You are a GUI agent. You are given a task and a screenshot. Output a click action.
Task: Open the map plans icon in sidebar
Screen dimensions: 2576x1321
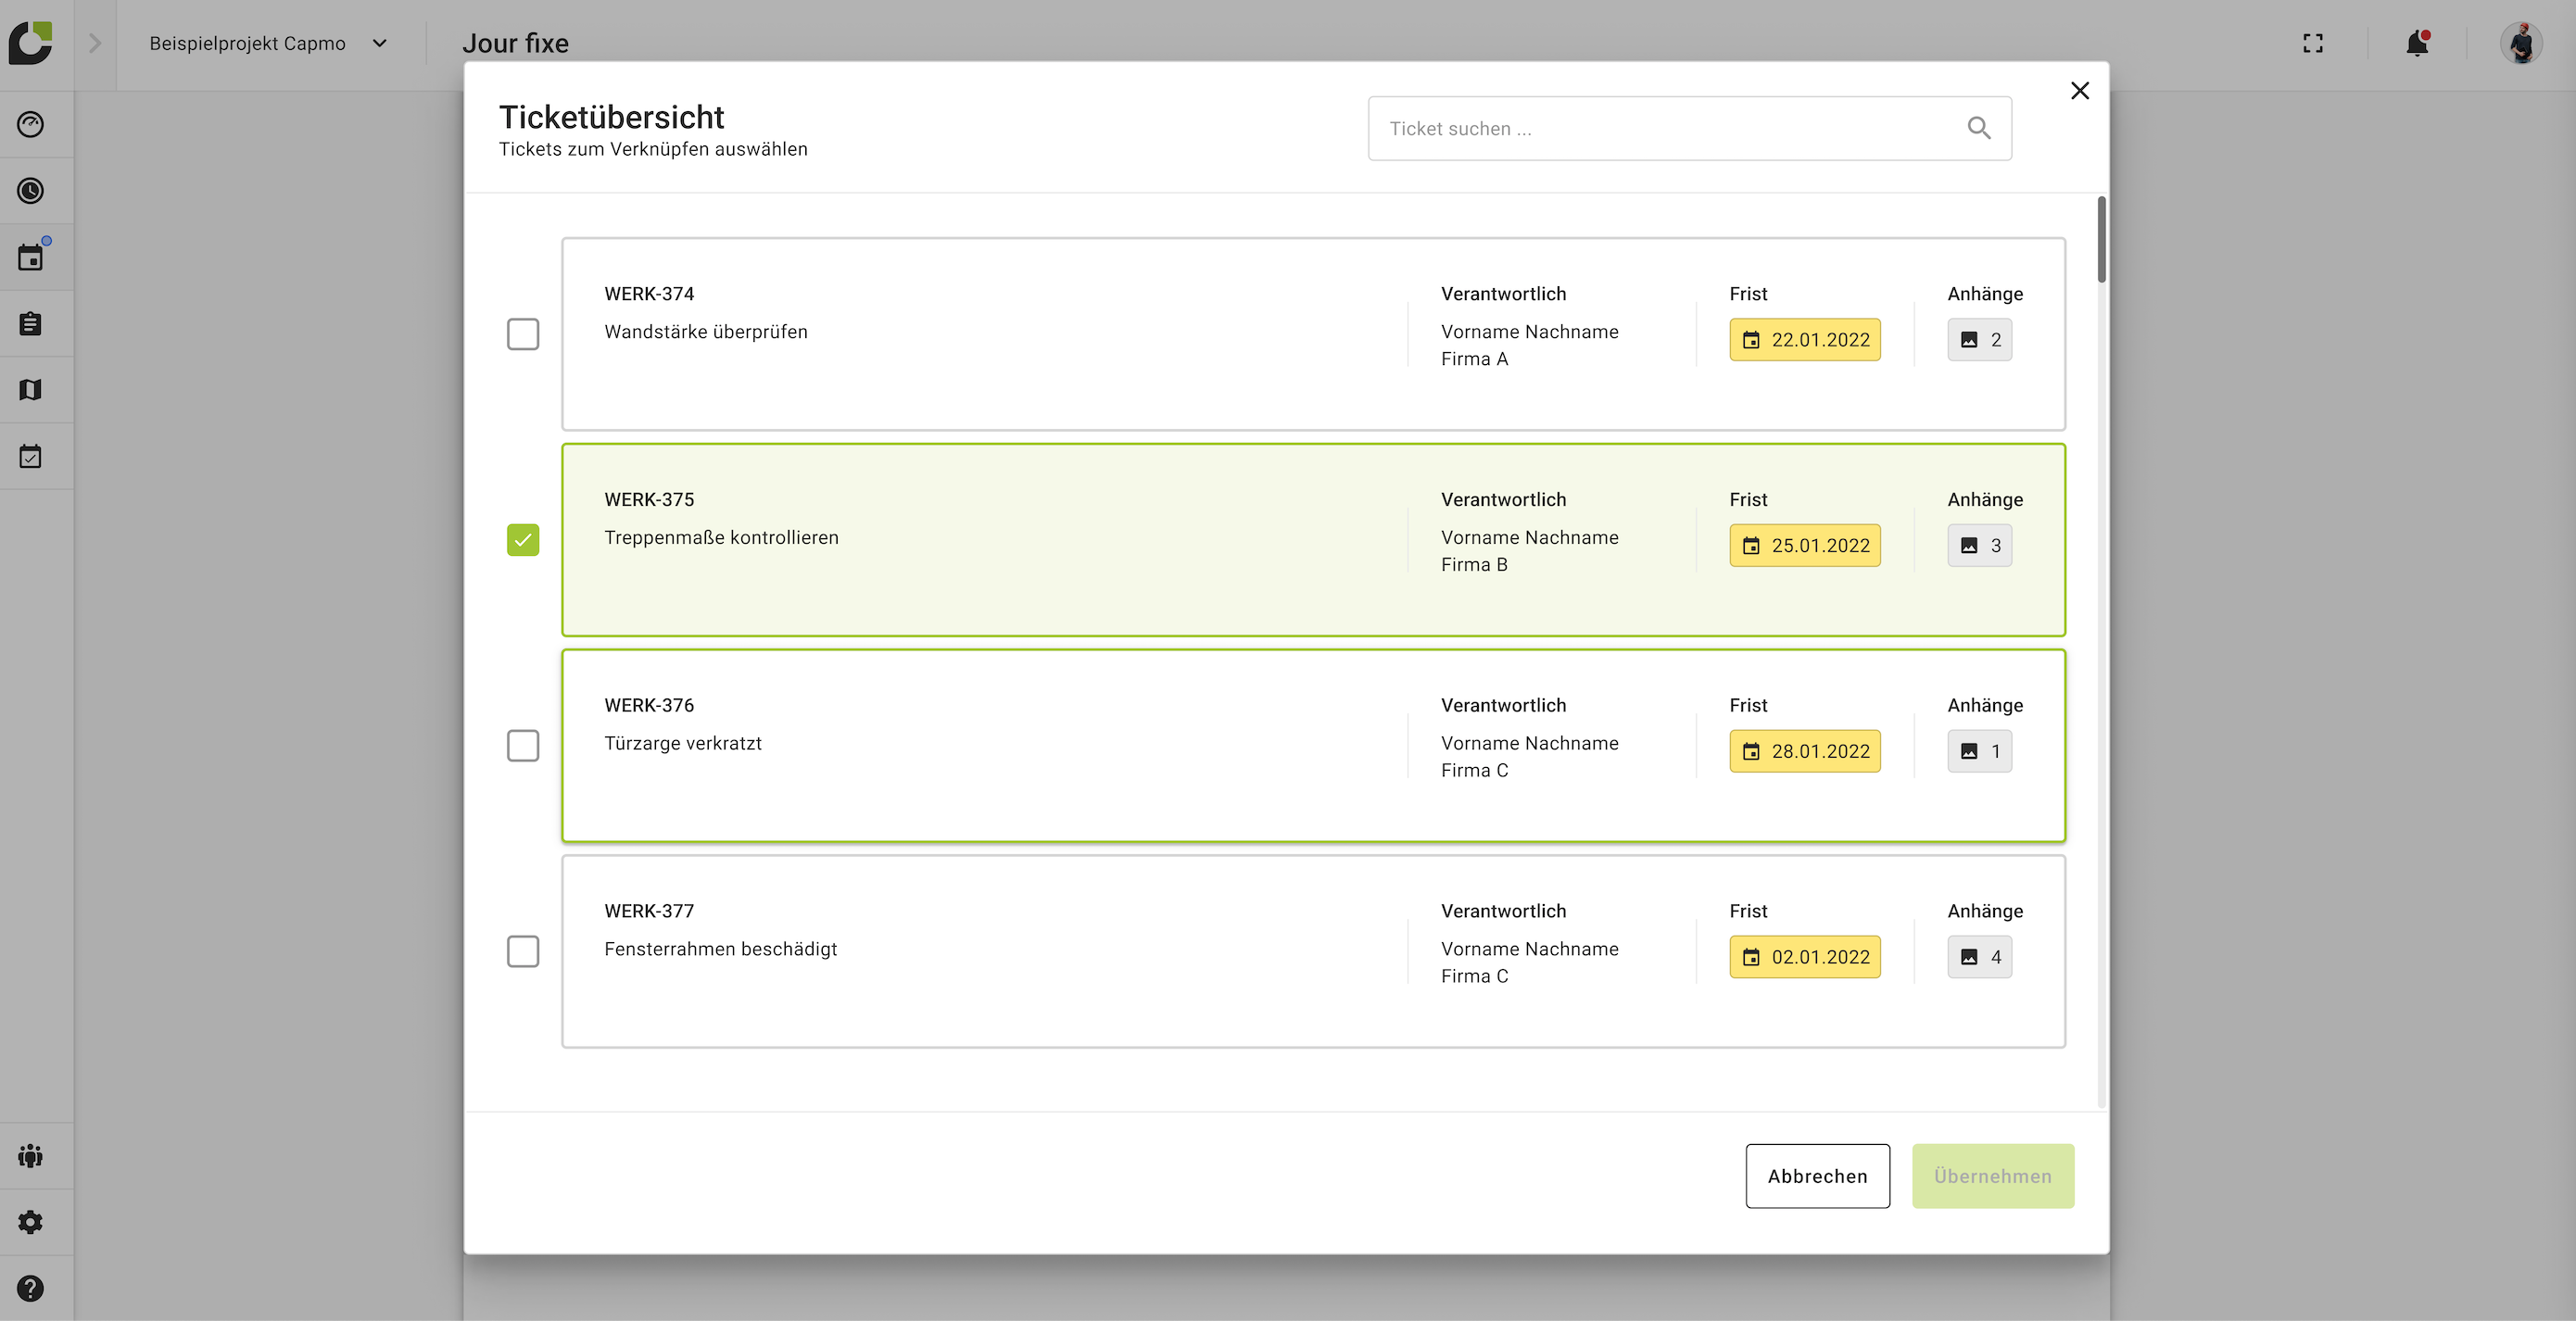coord(31,390)
